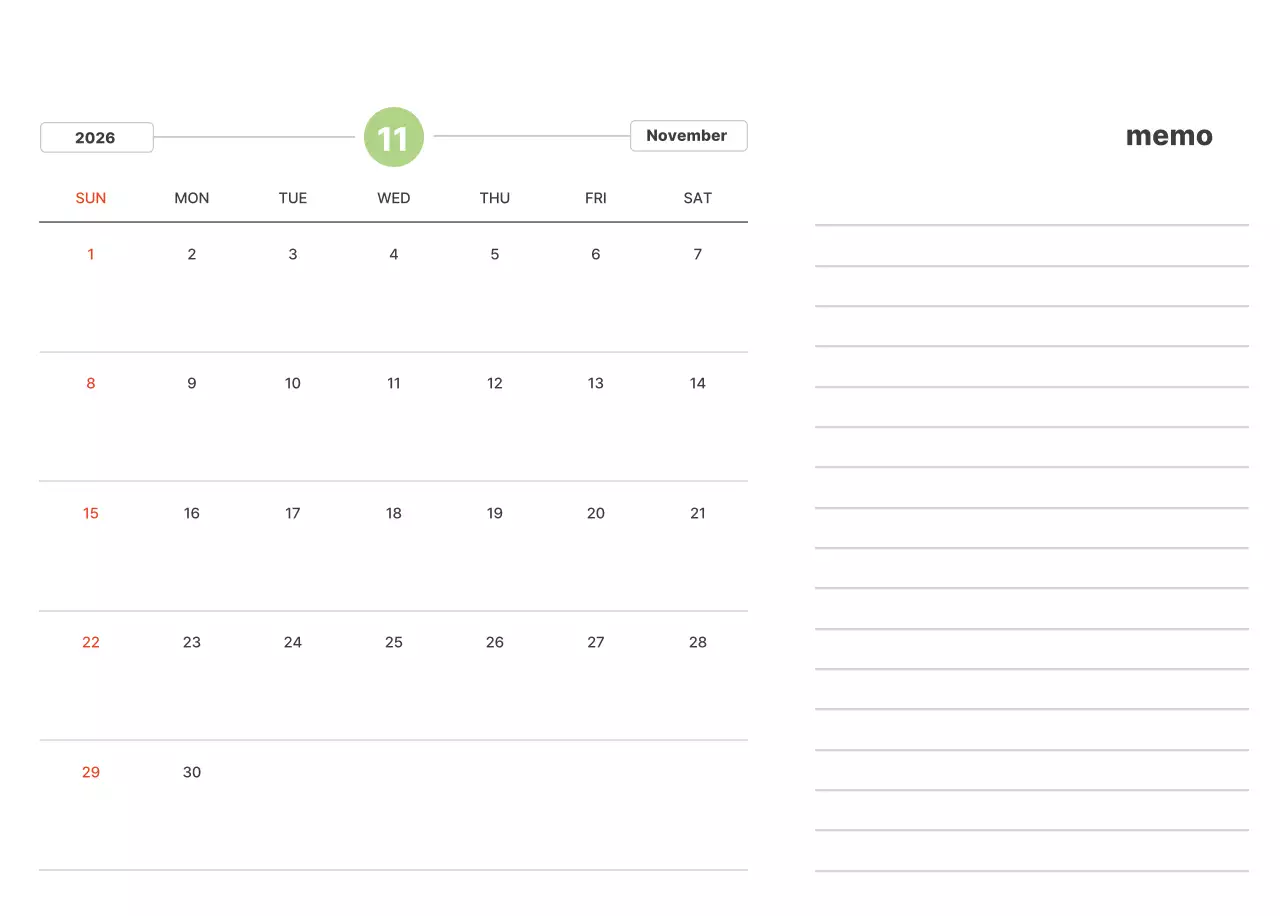This screenshot has height=916, width=1280.
Task: Select Sunday November 1
Action: click(x=91, y=254)
